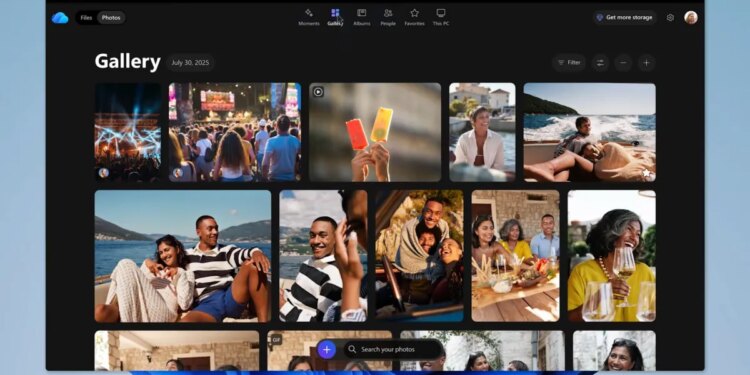Click the person avatar on crowd photo
Screen dimensions: 750x375
(178, 173)
